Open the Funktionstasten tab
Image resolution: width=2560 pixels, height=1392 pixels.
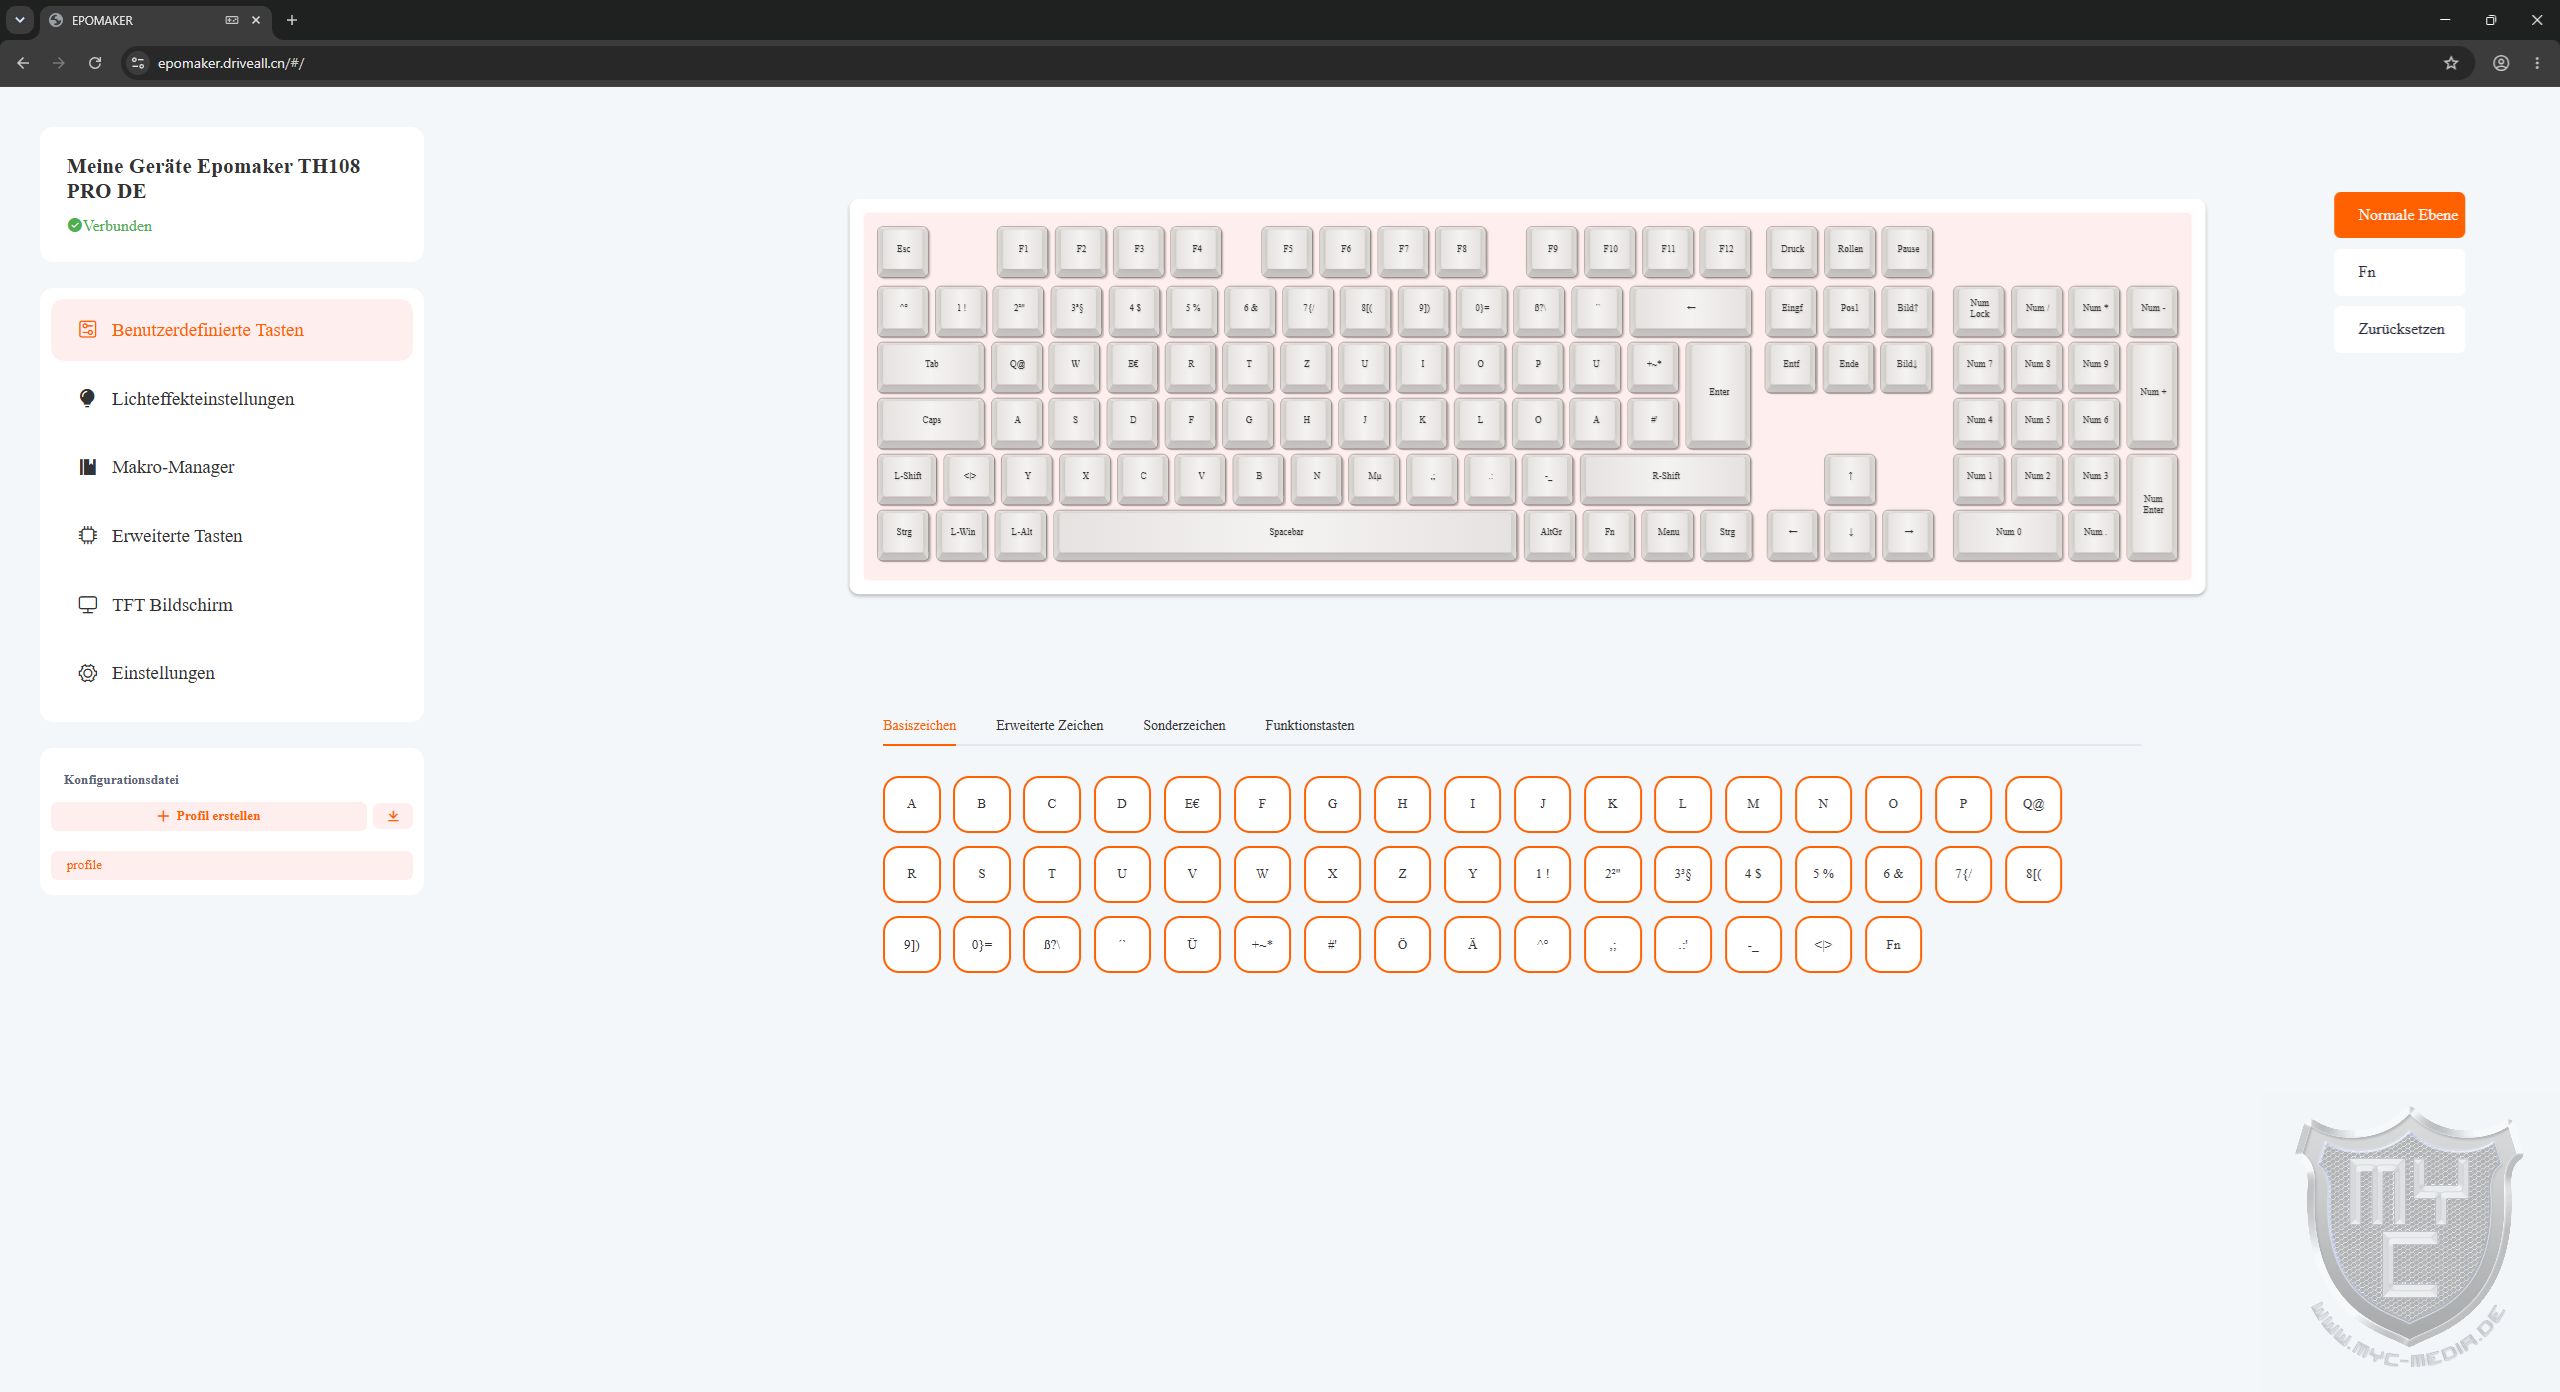point(1309,725)
